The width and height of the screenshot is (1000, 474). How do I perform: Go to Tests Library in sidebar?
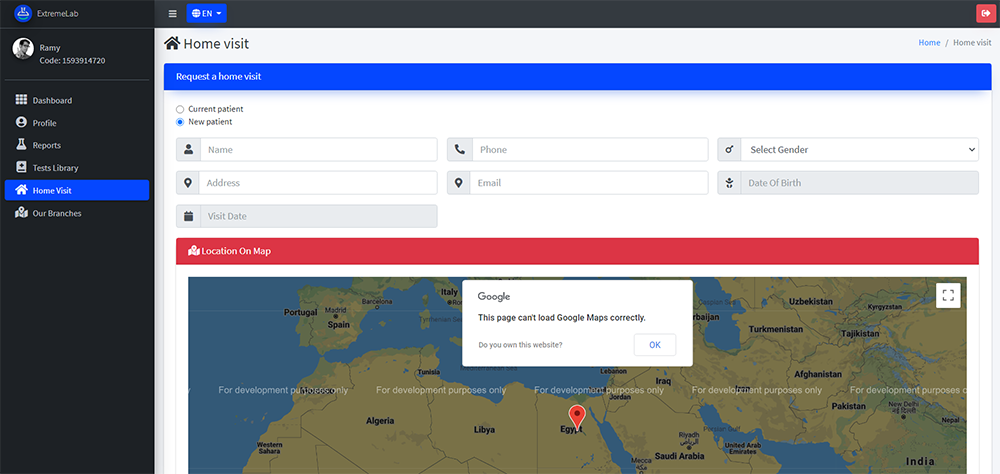[x=55, y=168]
